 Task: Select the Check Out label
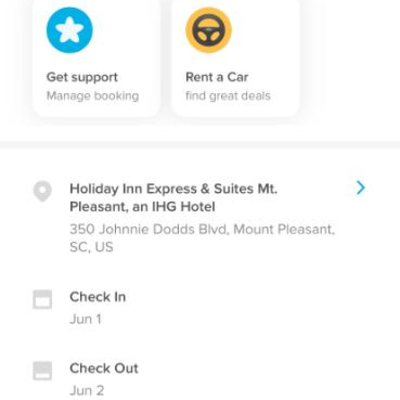pyautogui.click(x=104, y=368)
